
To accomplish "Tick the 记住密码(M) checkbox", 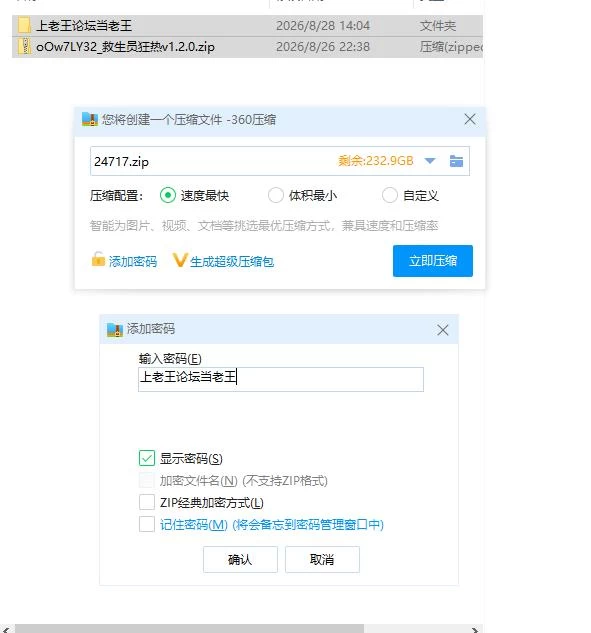I will (x=147, y=524).
